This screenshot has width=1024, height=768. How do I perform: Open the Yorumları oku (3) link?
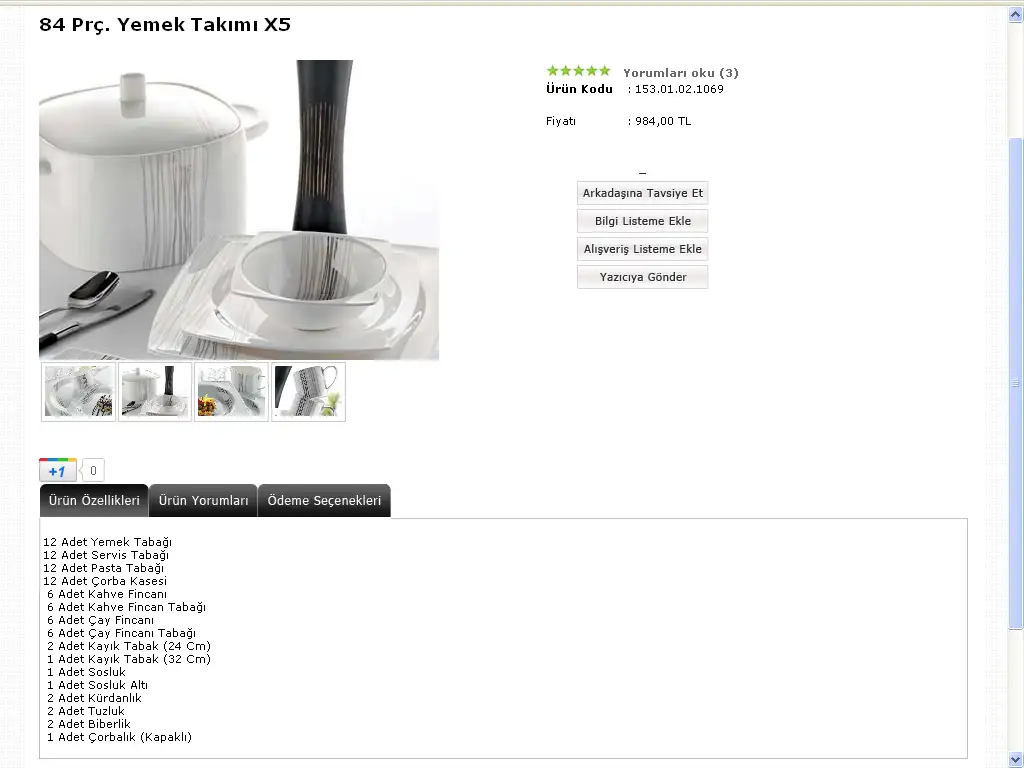[680, 73]
